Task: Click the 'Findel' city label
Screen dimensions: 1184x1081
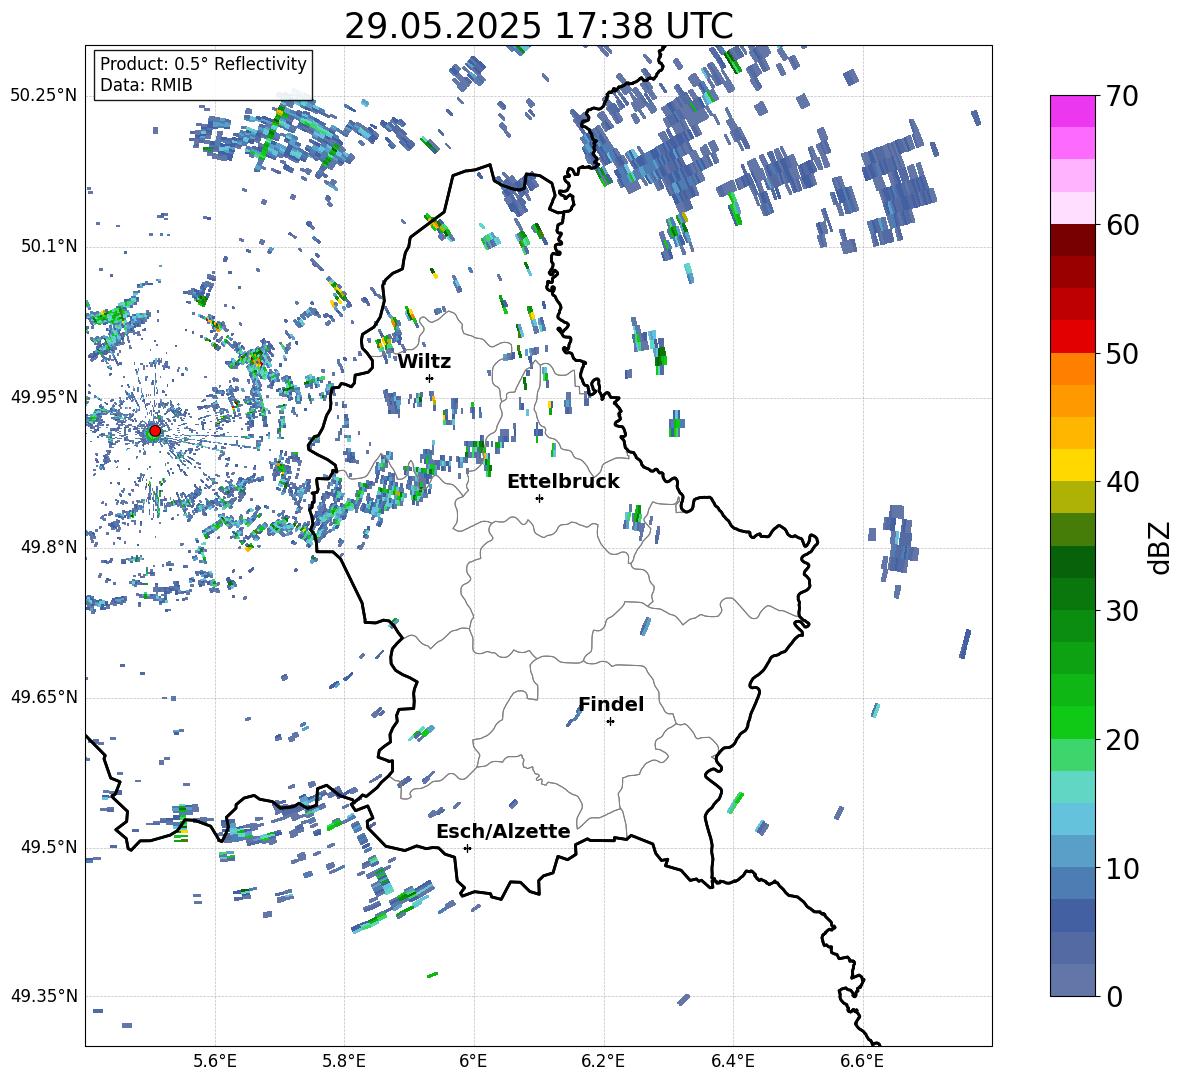Action: [x=611, y=704]
